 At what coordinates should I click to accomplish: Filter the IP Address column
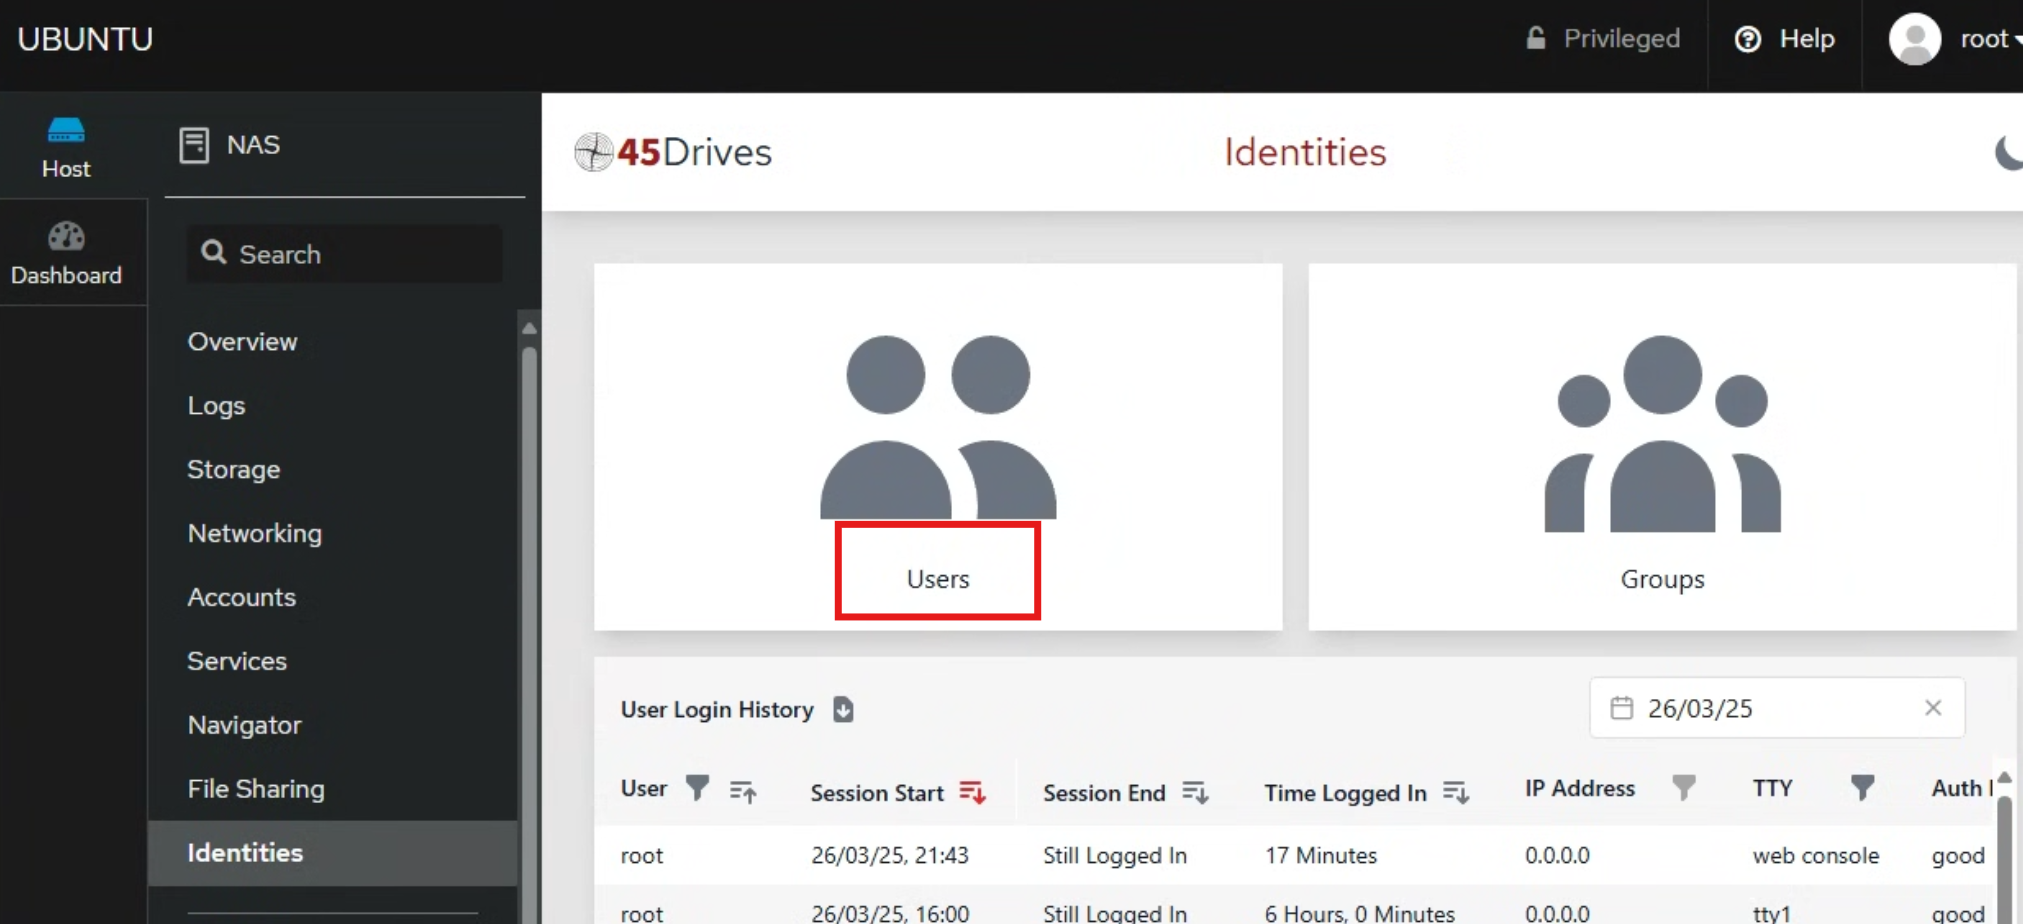click(1684, 788)
